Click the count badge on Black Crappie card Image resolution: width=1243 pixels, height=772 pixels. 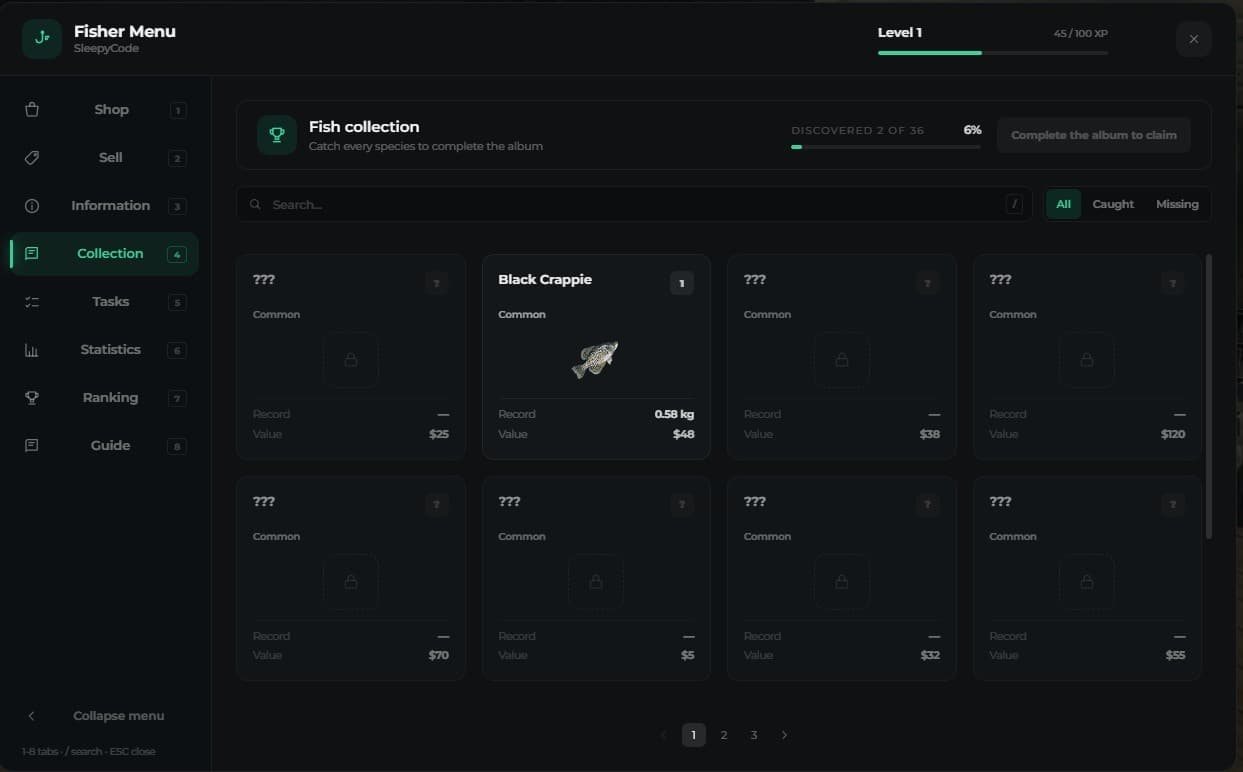[682, 284]
